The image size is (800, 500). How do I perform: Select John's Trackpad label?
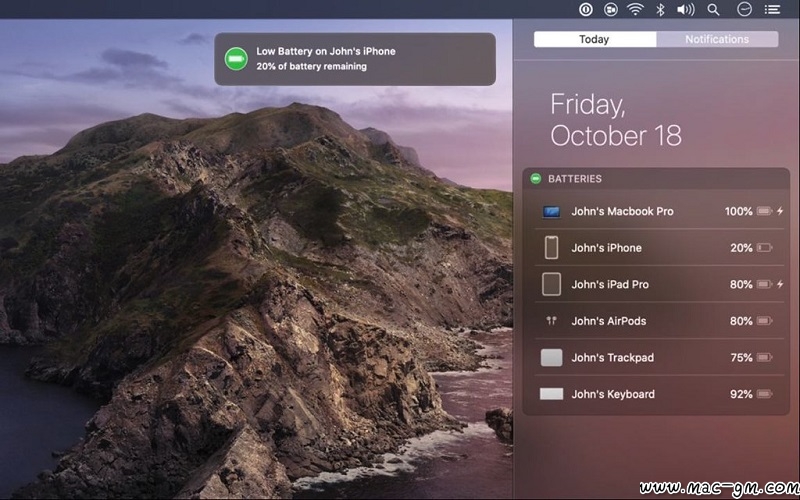pos(613,358)
